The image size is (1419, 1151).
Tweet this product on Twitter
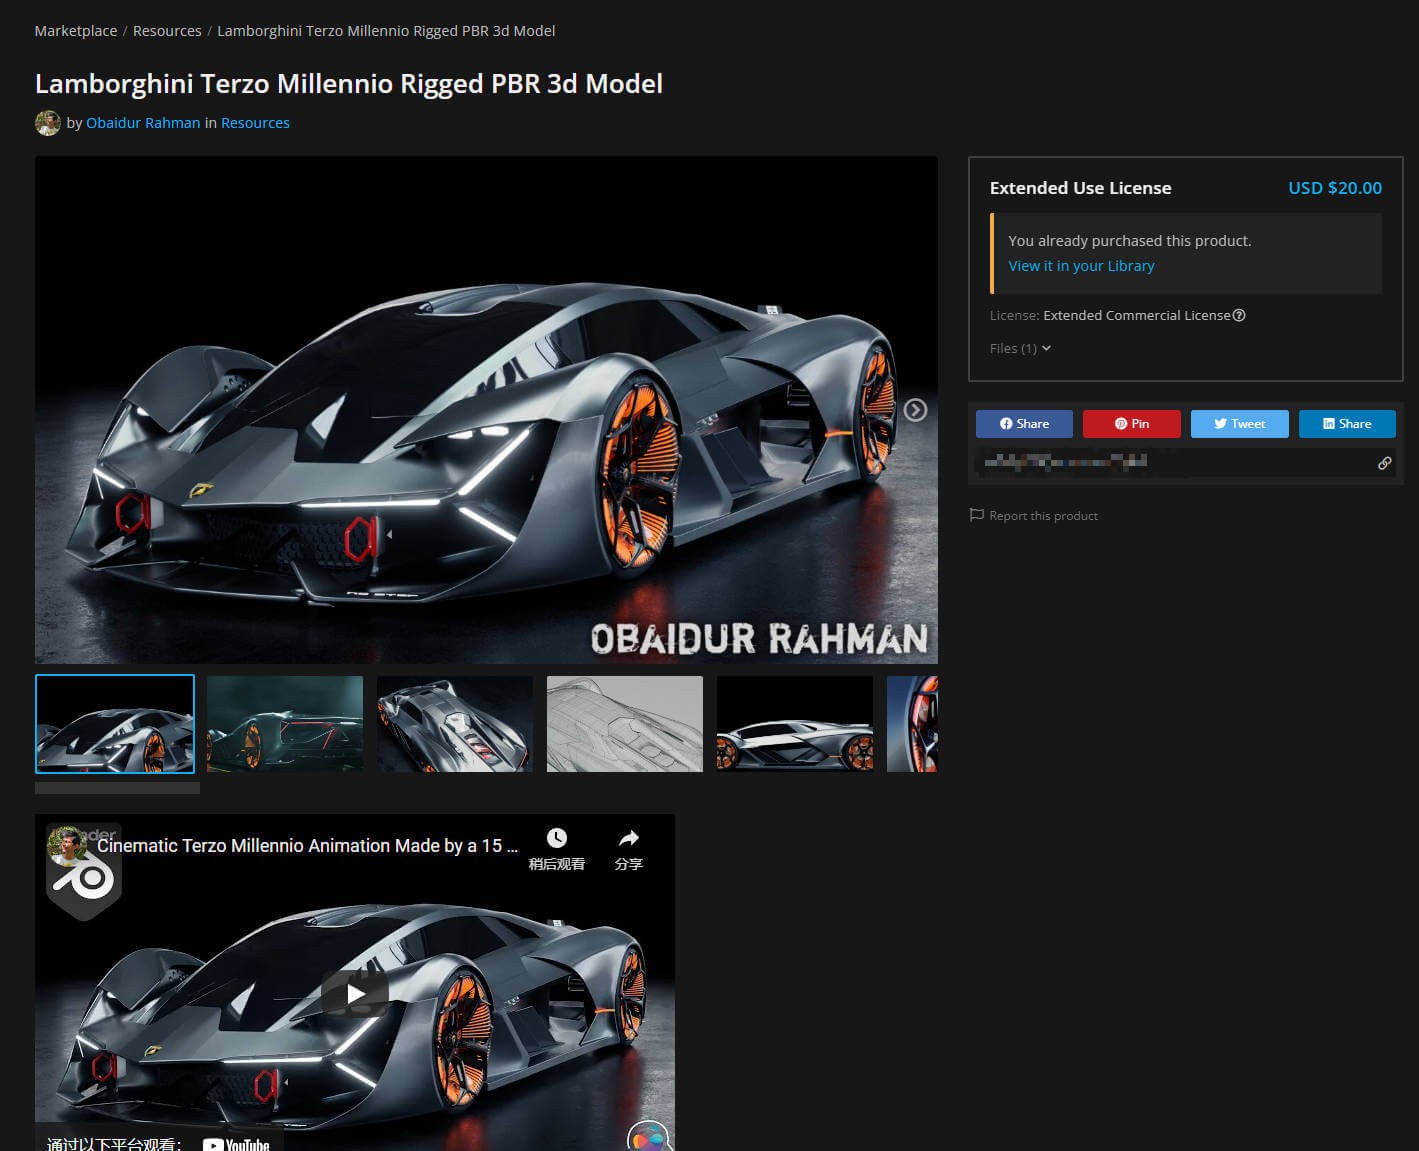pyautogui.click(x=1240, y=424)
